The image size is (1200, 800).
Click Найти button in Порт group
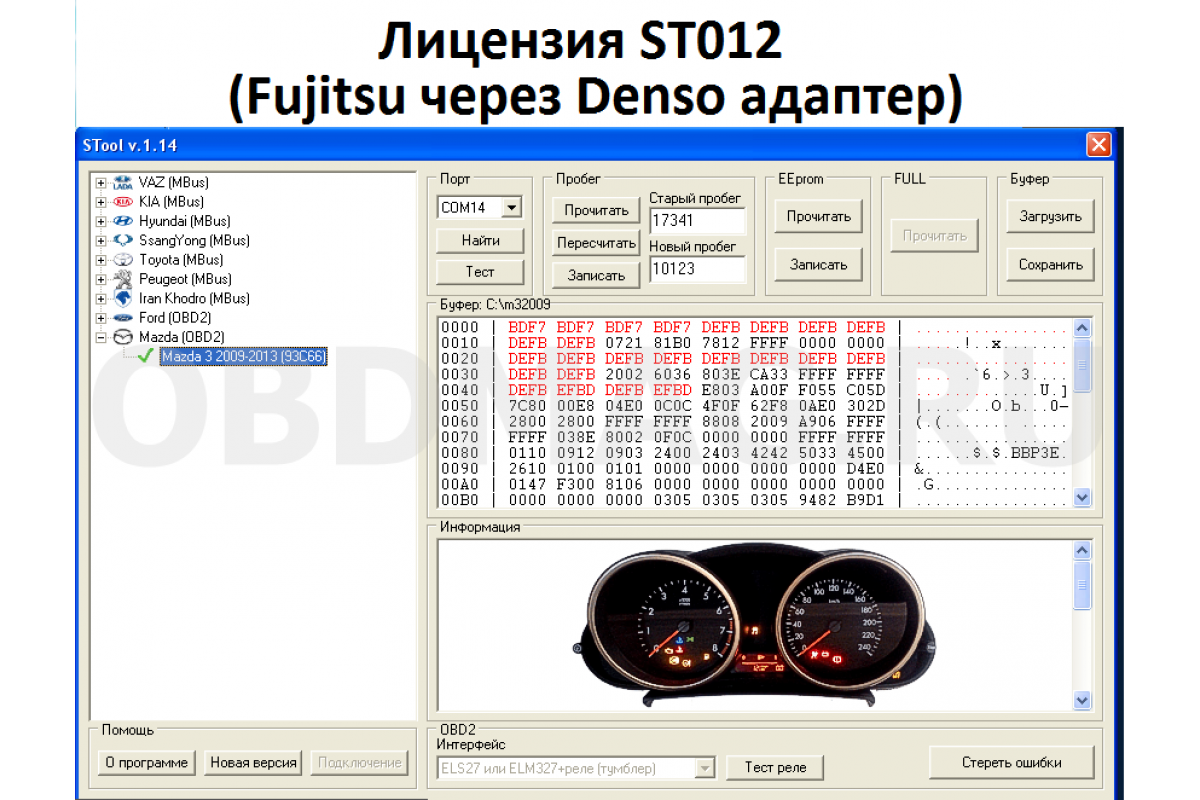[480, 240]
